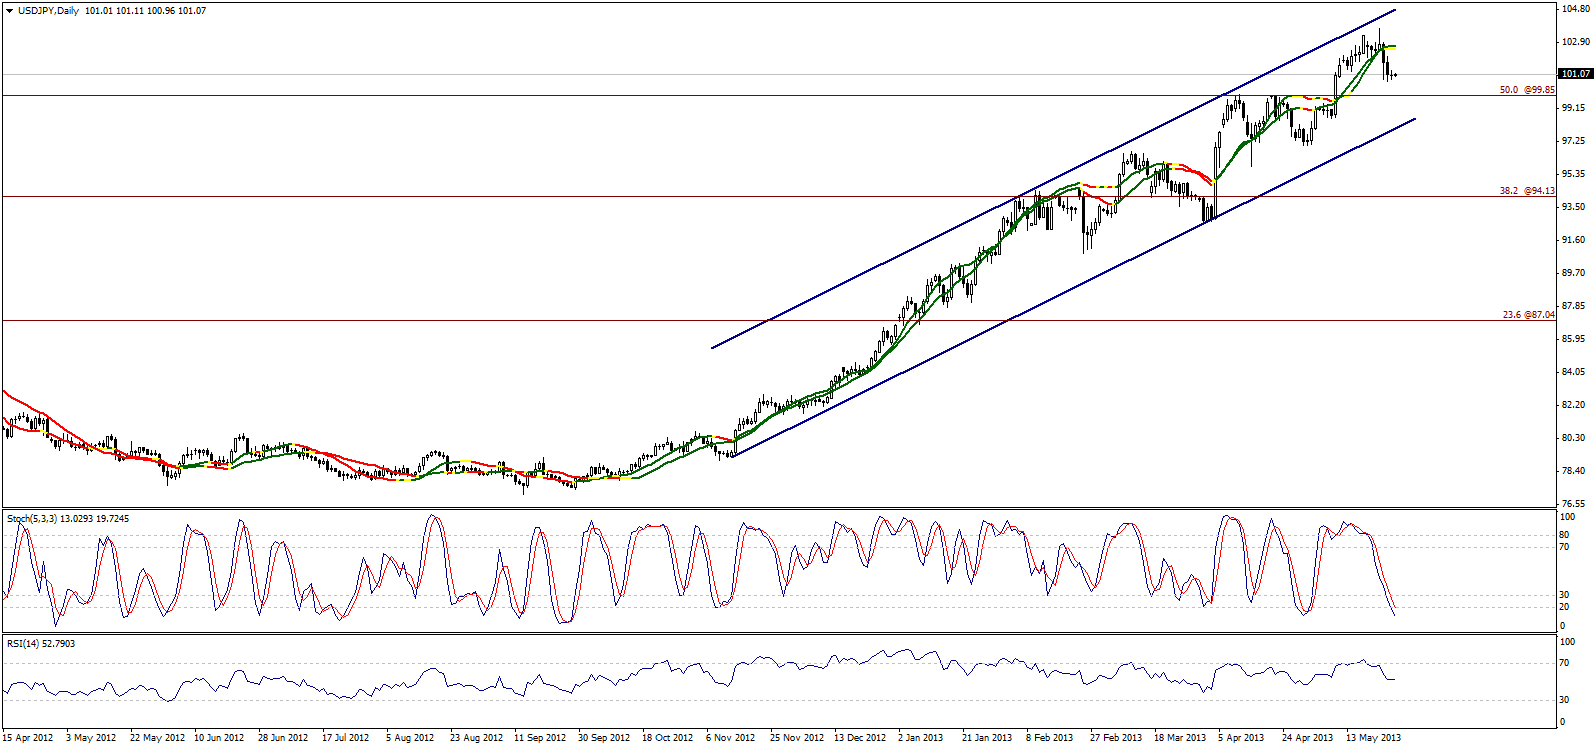
Task: Click the Fibonacci label 50.0 @99.85
Action: pos(1527,90)
